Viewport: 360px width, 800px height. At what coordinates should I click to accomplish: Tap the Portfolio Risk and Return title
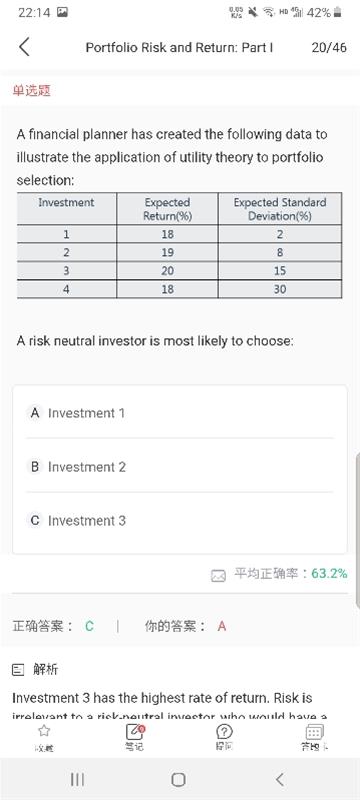tap(179, 47)
